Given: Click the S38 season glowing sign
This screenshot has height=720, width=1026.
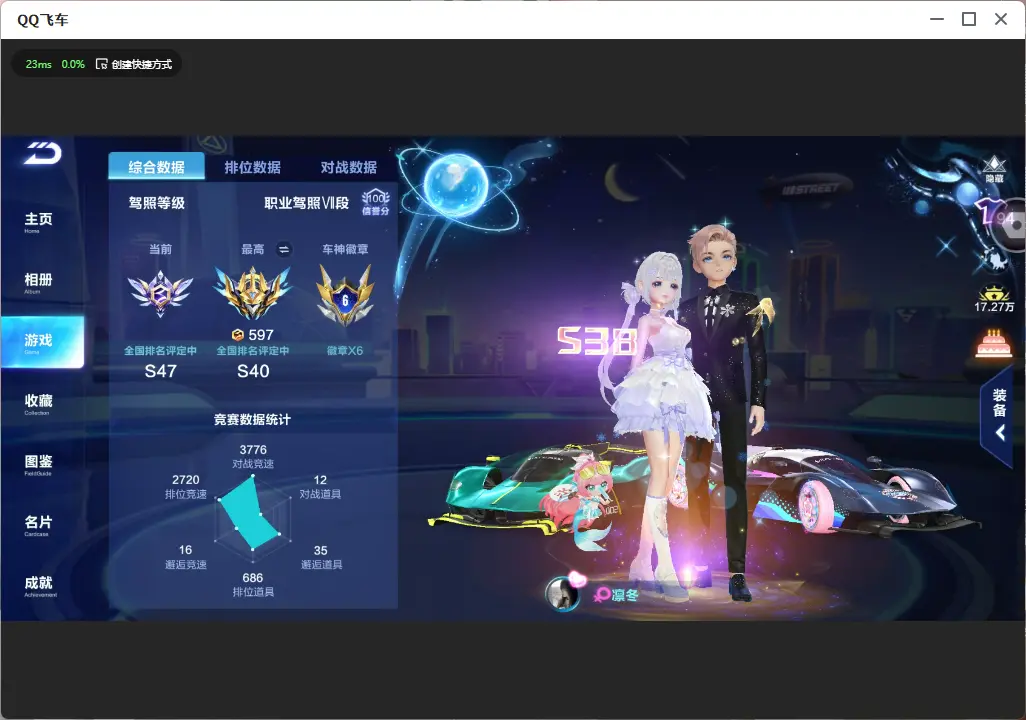Looking at the screenshot, I should tap(597, 341).
